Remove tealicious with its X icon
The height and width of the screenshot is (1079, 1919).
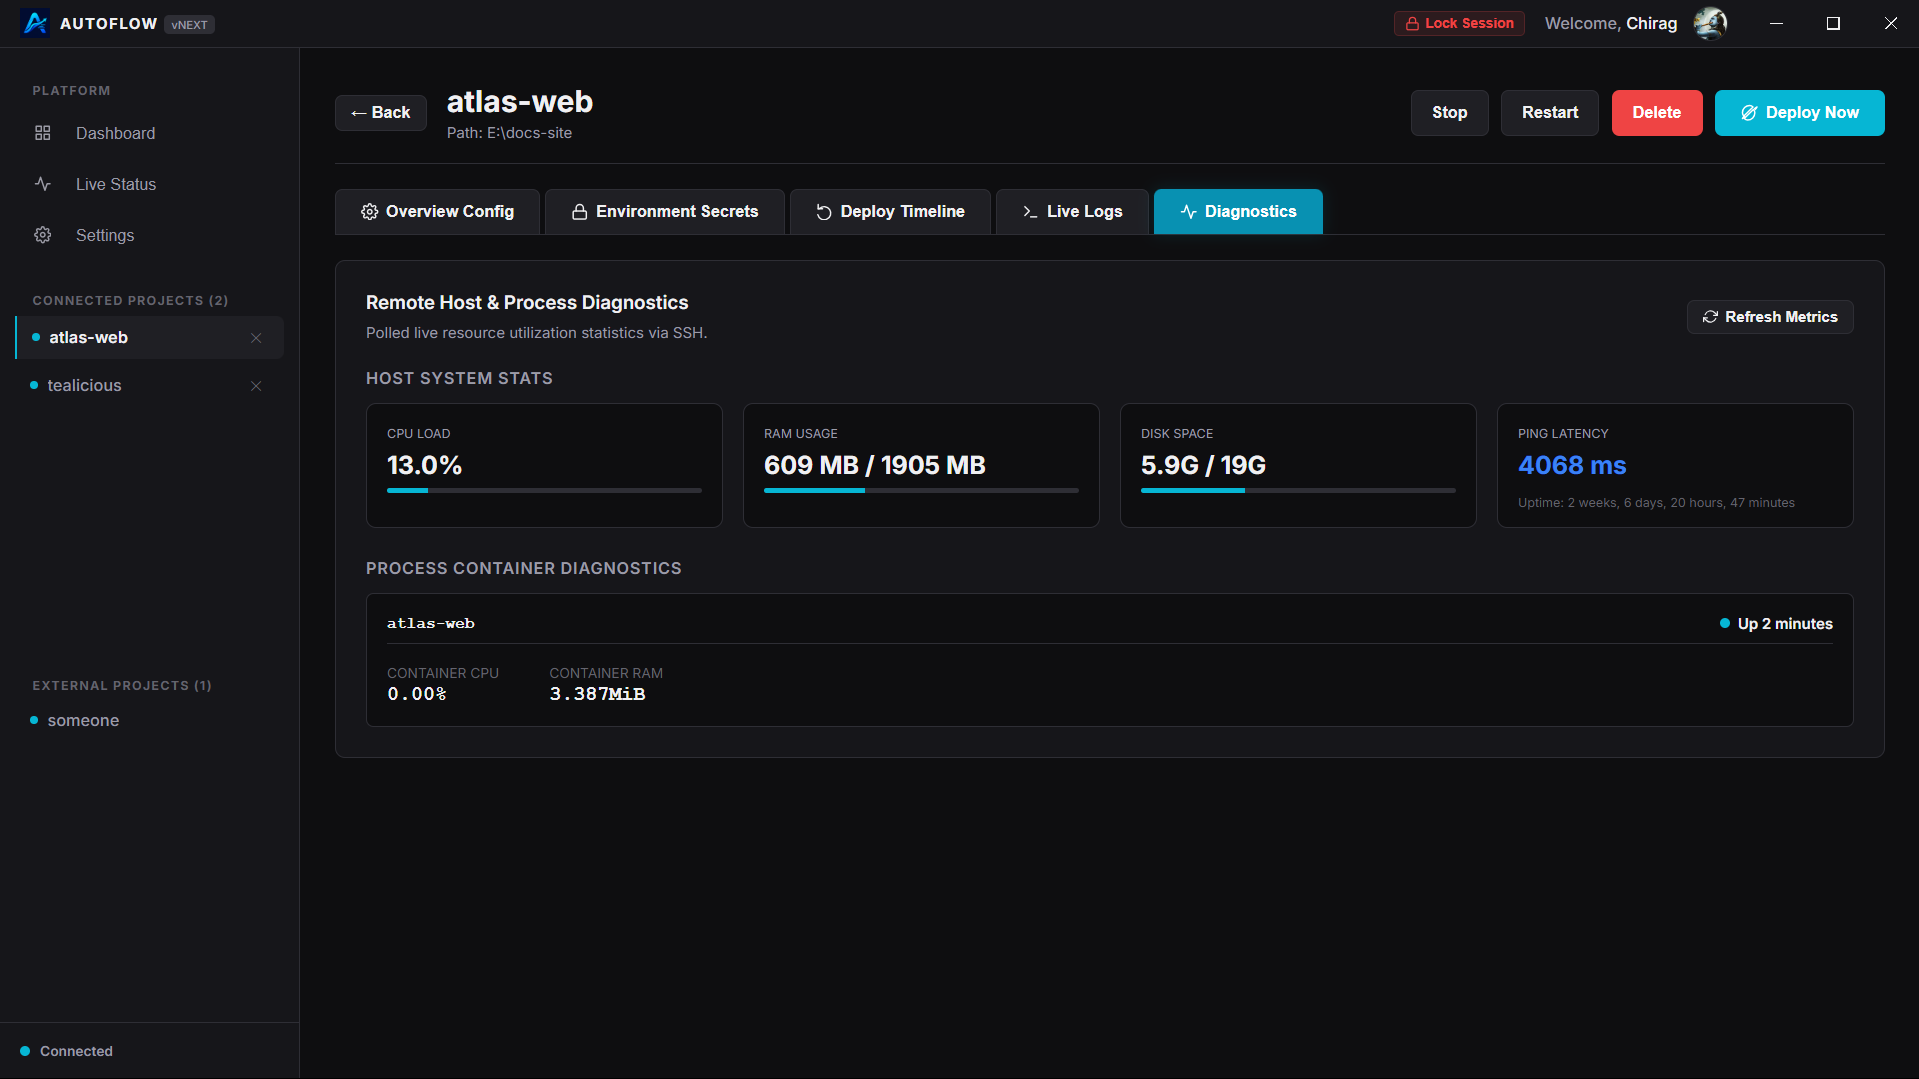[x=256, y=386]
